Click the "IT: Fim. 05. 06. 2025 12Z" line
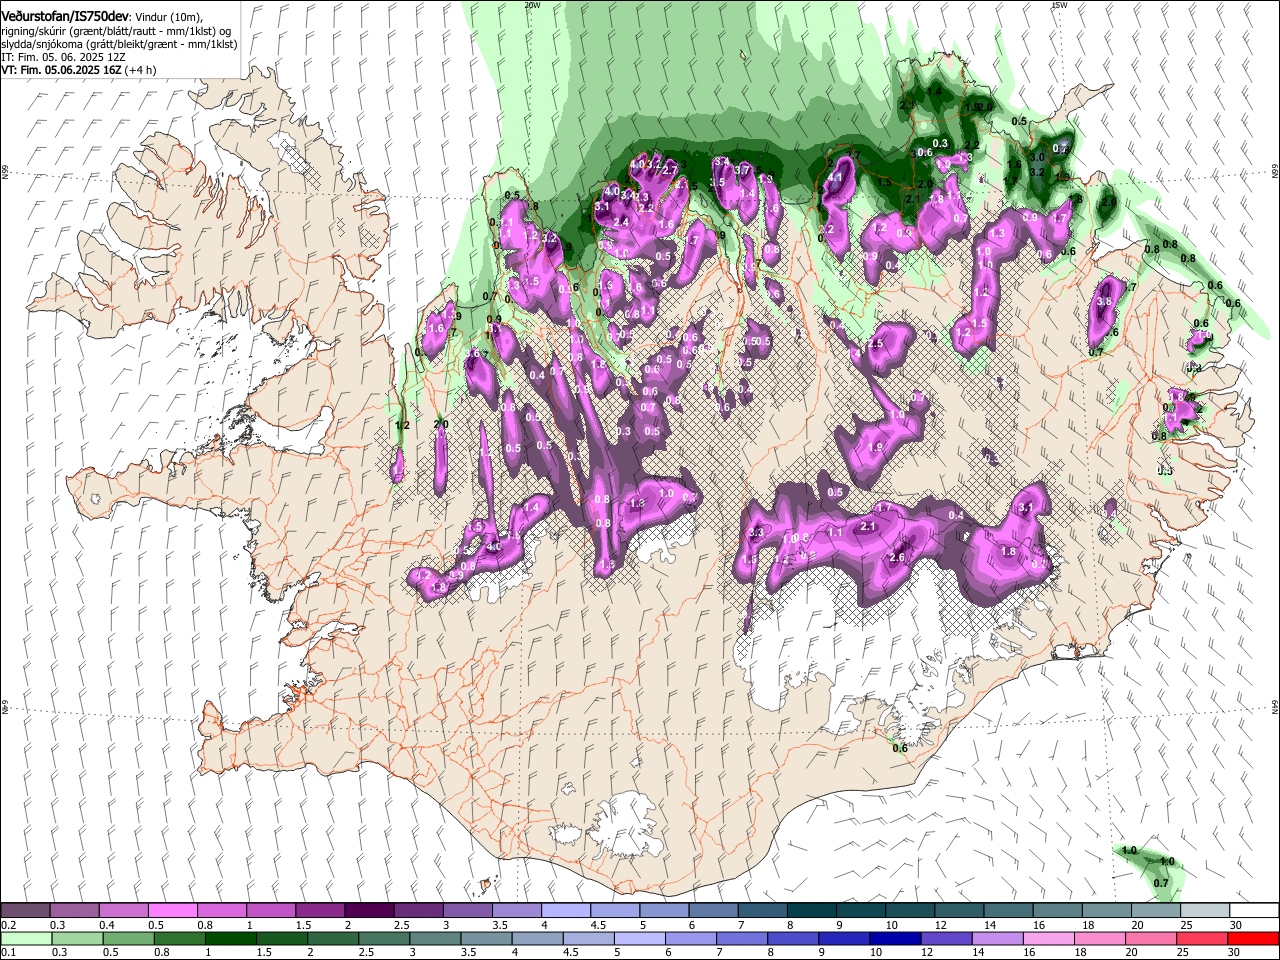The height and width of the screenshot is (960, 1280). 62,57
